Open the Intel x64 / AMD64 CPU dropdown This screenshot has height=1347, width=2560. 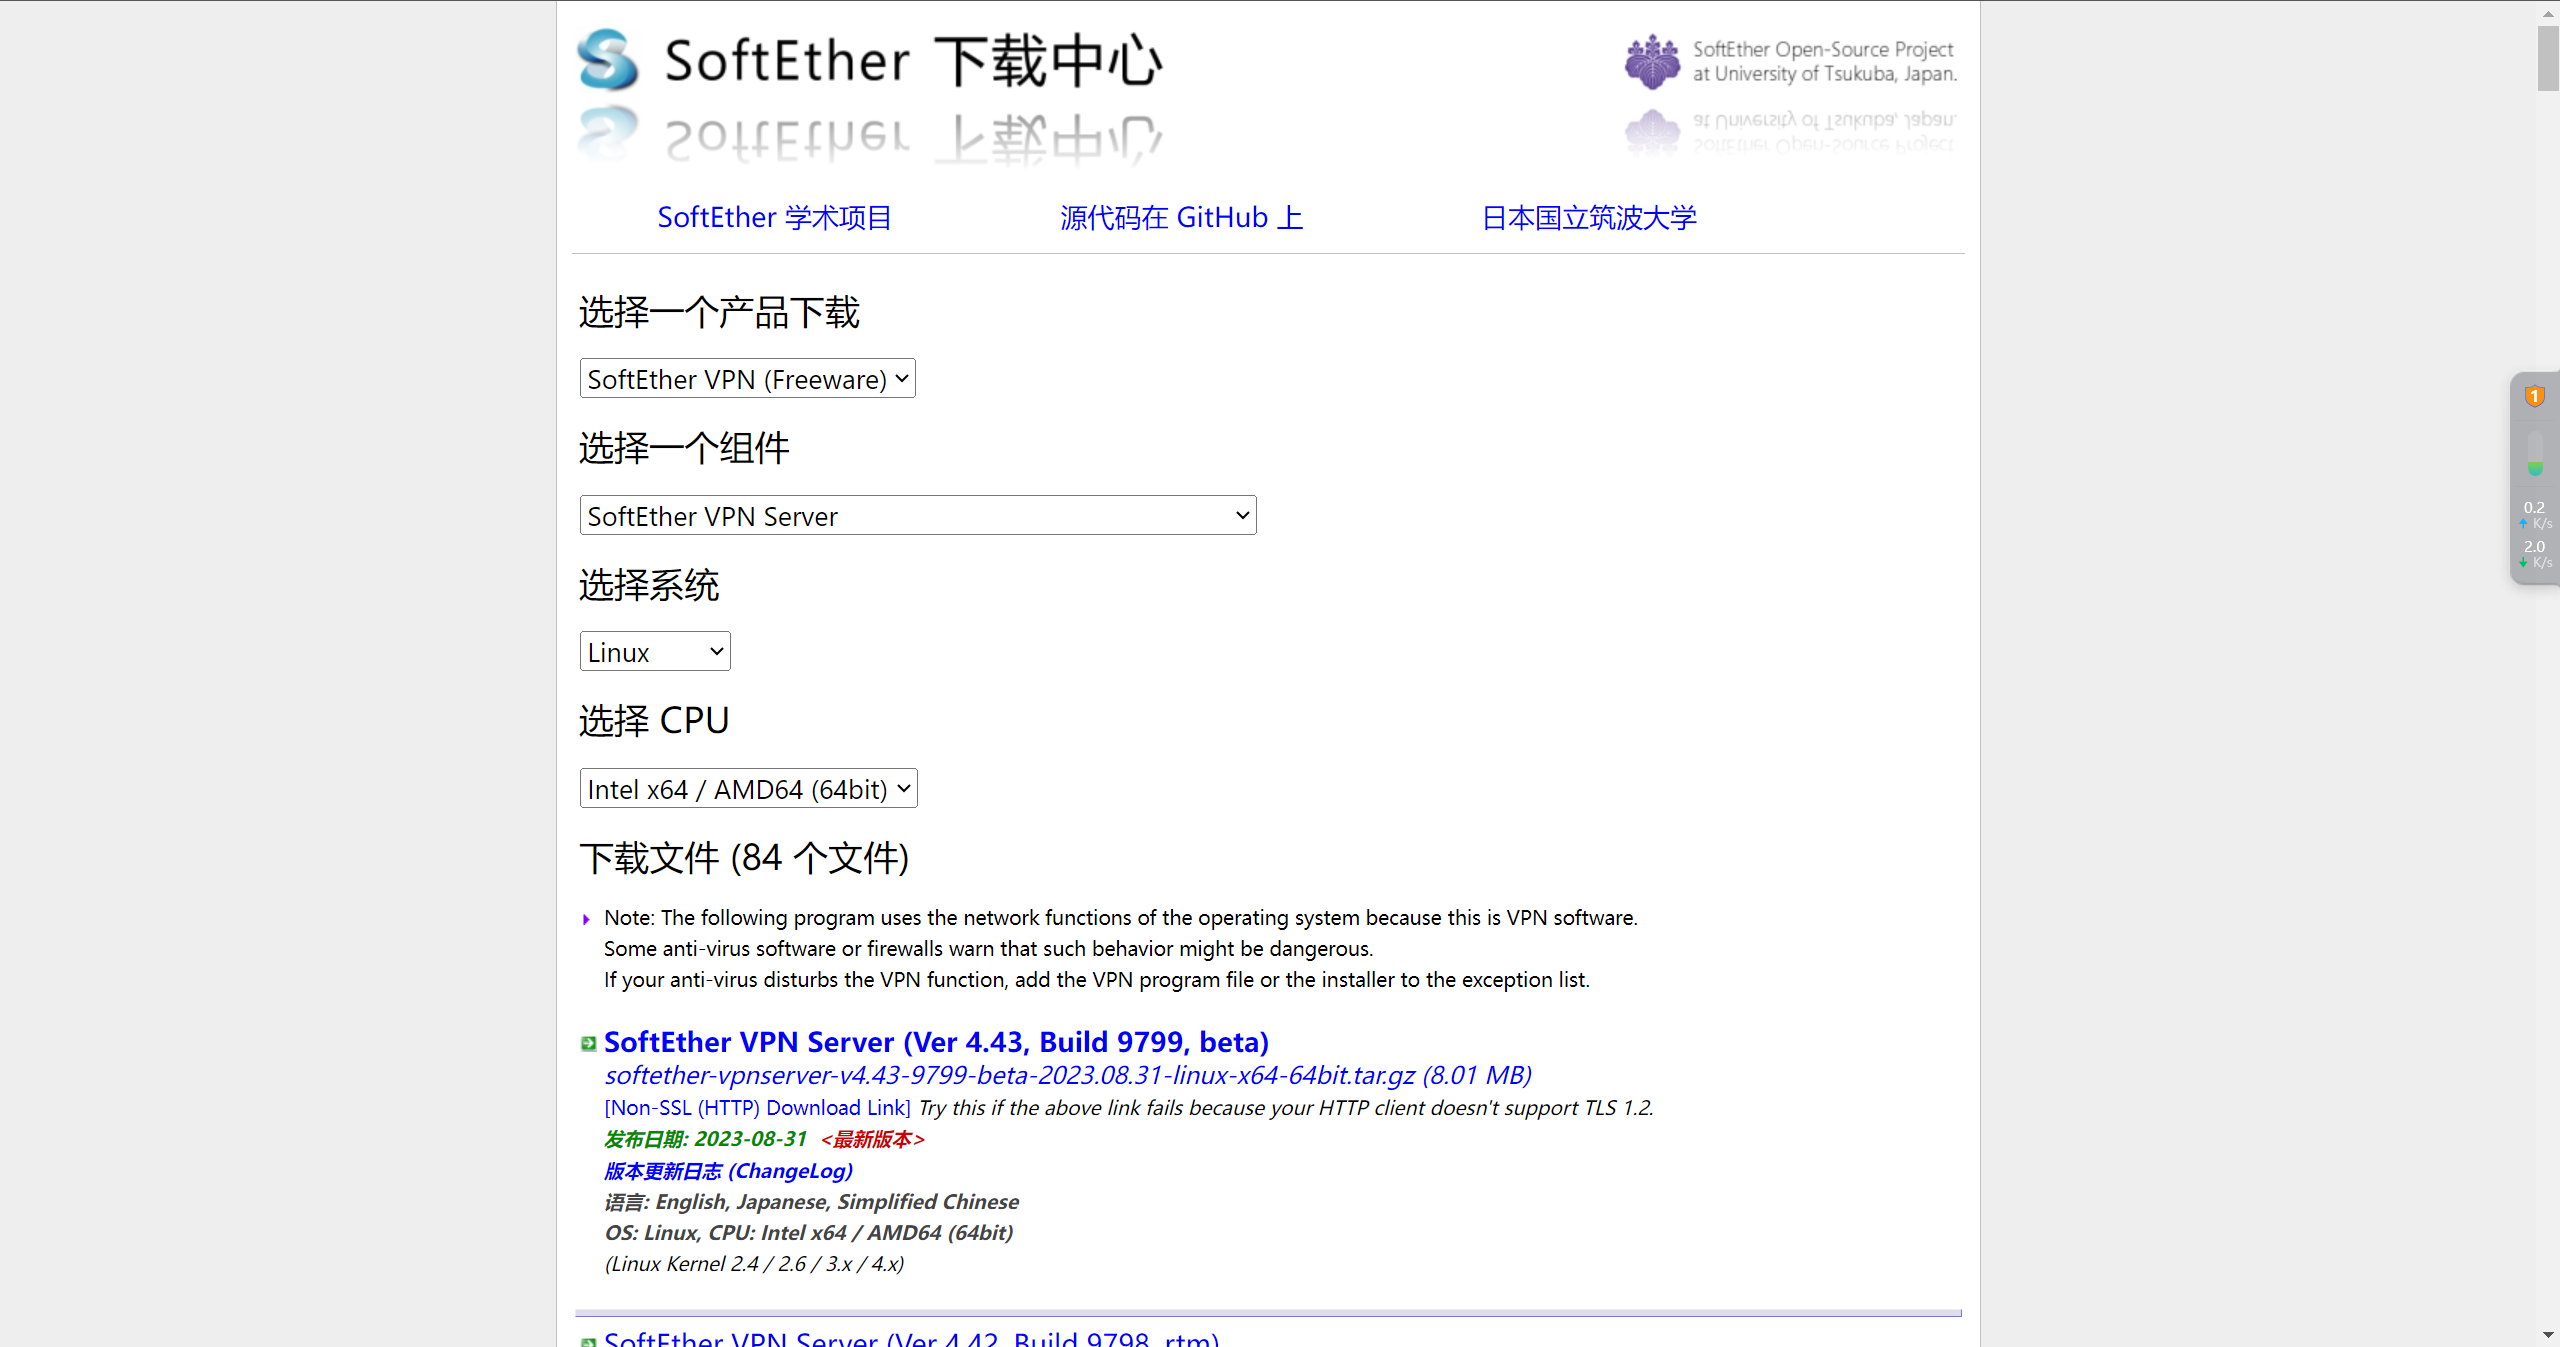coord(748,788)
